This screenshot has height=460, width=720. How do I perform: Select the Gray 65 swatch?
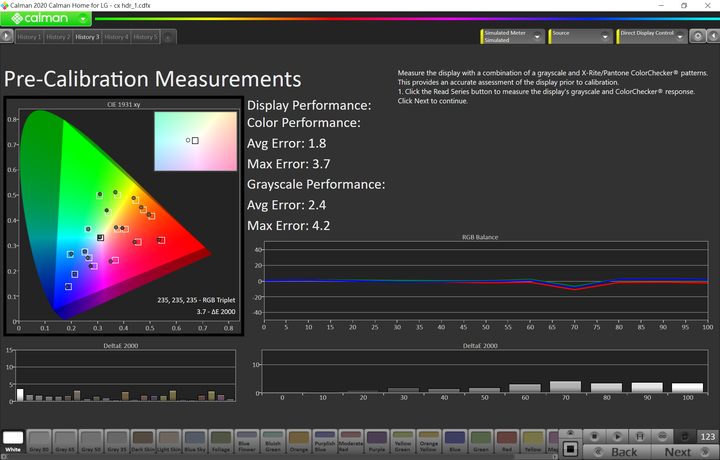(x=65, y=441)
